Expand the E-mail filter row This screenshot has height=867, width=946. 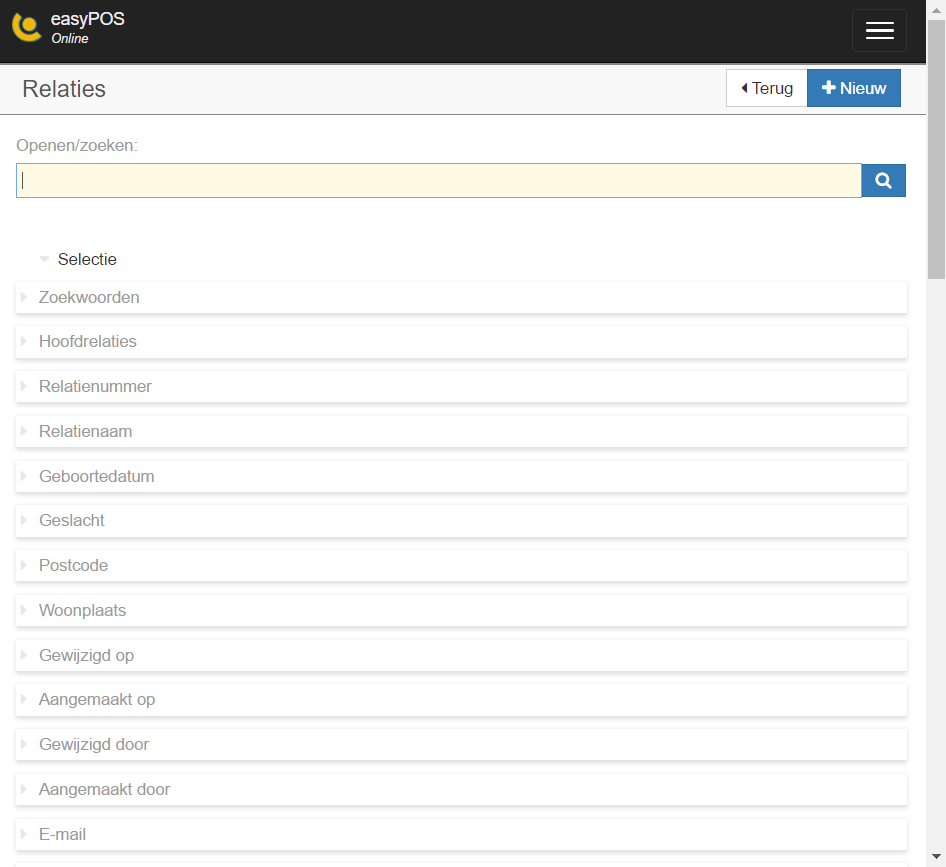click(x=462, y=834)
